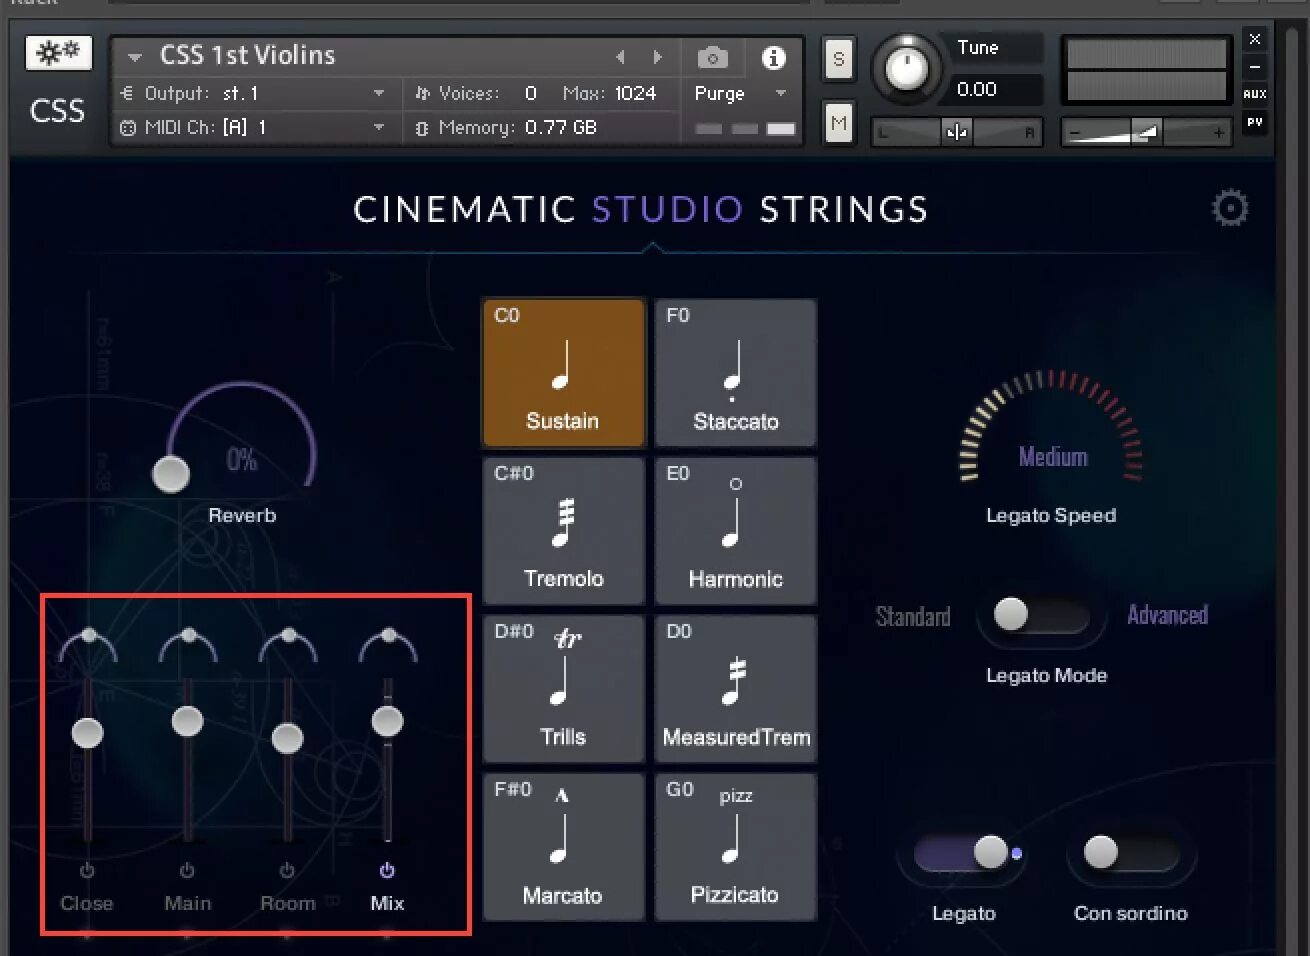The height and width of the screenshot is (956, 1310).
Task: Toggle the Room mic power button
Action: point(287,871)
